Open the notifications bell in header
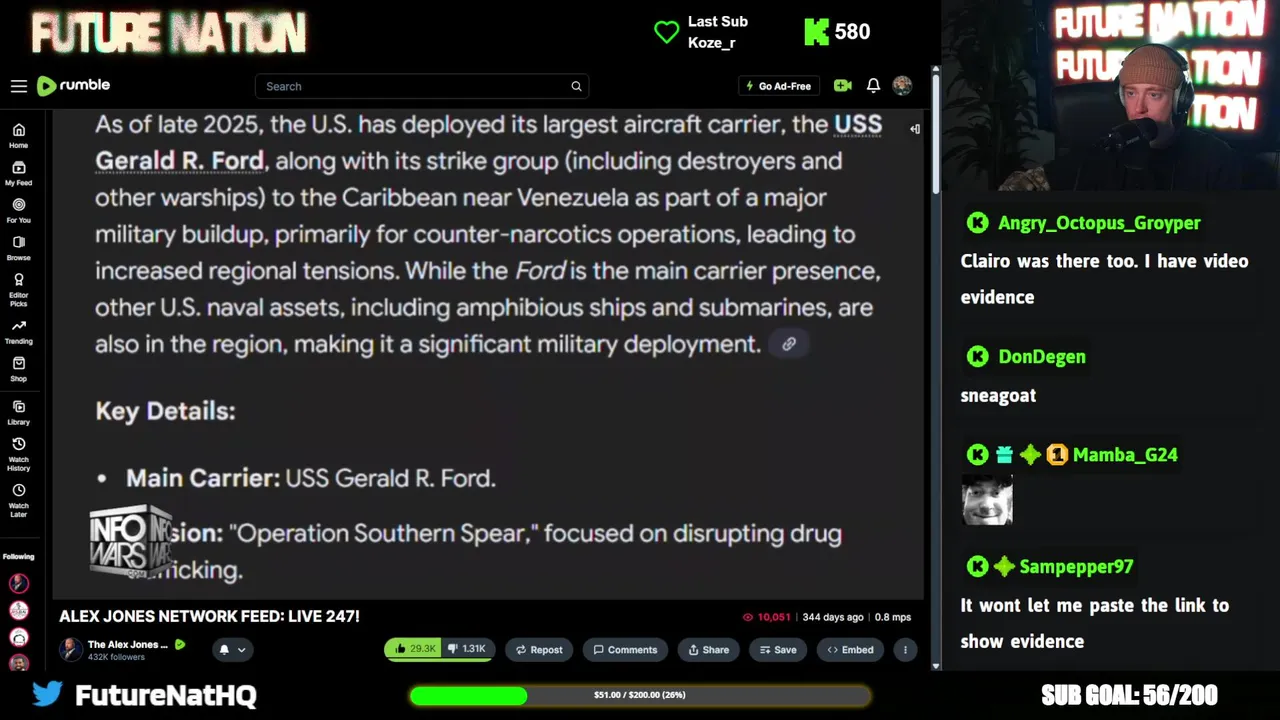The width and height of the screenshot is (1280, 720). click(x=873, y=86)
